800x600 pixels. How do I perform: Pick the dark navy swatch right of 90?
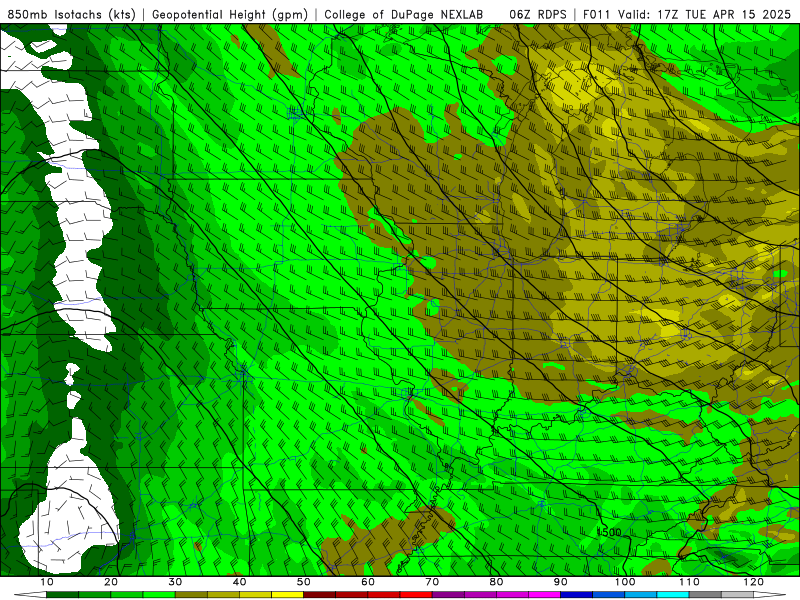577,595
